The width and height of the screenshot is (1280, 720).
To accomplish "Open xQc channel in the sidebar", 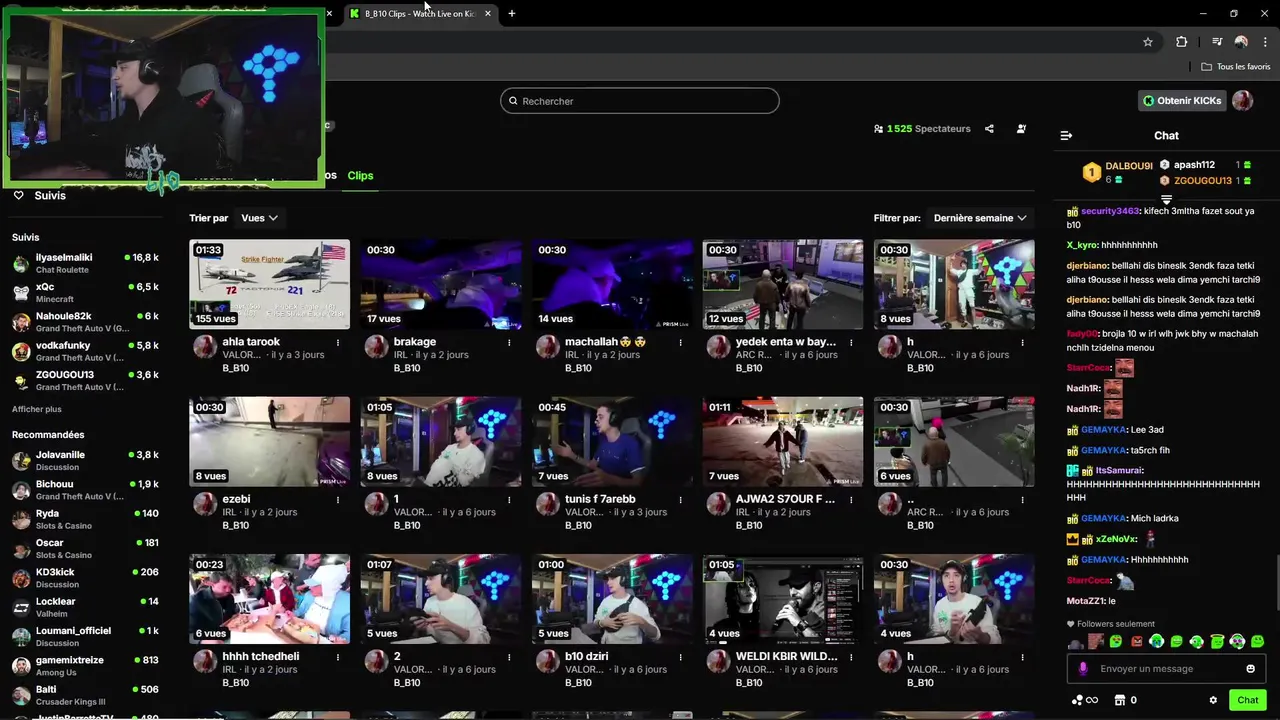I will tap(85, 292).
